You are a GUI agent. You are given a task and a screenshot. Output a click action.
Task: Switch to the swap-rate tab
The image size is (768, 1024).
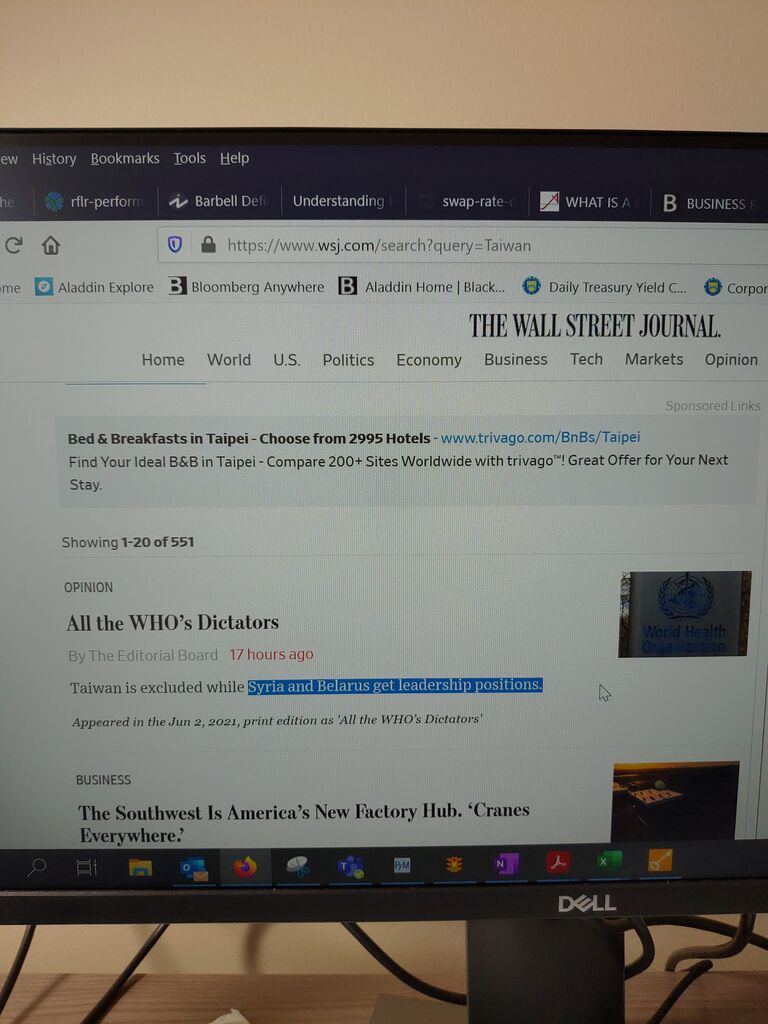pyautogui.click(x=469, y=202)
